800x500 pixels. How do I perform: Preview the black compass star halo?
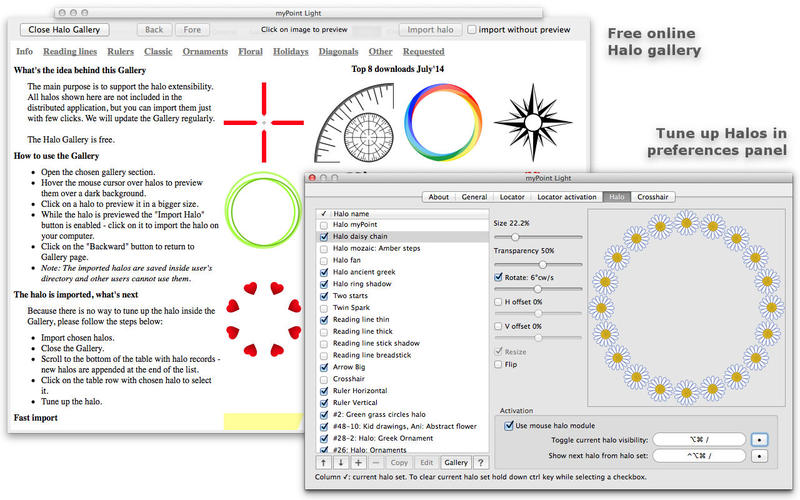click(x=533, y=122)
